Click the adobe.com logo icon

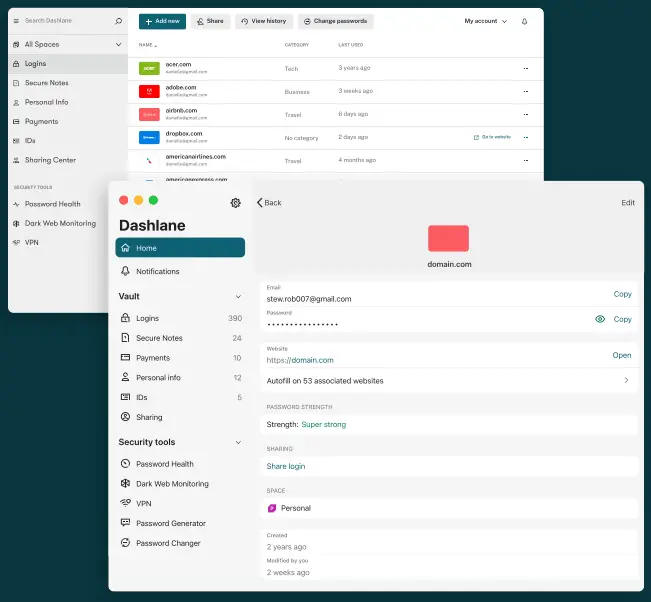pos(149,91)
